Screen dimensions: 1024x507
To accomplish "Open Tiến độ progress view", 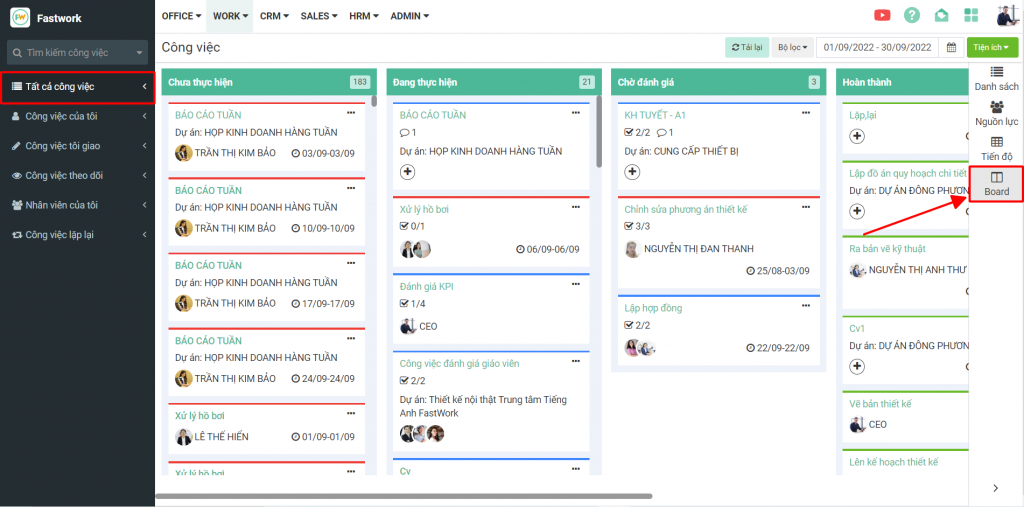I will [996, 149].
